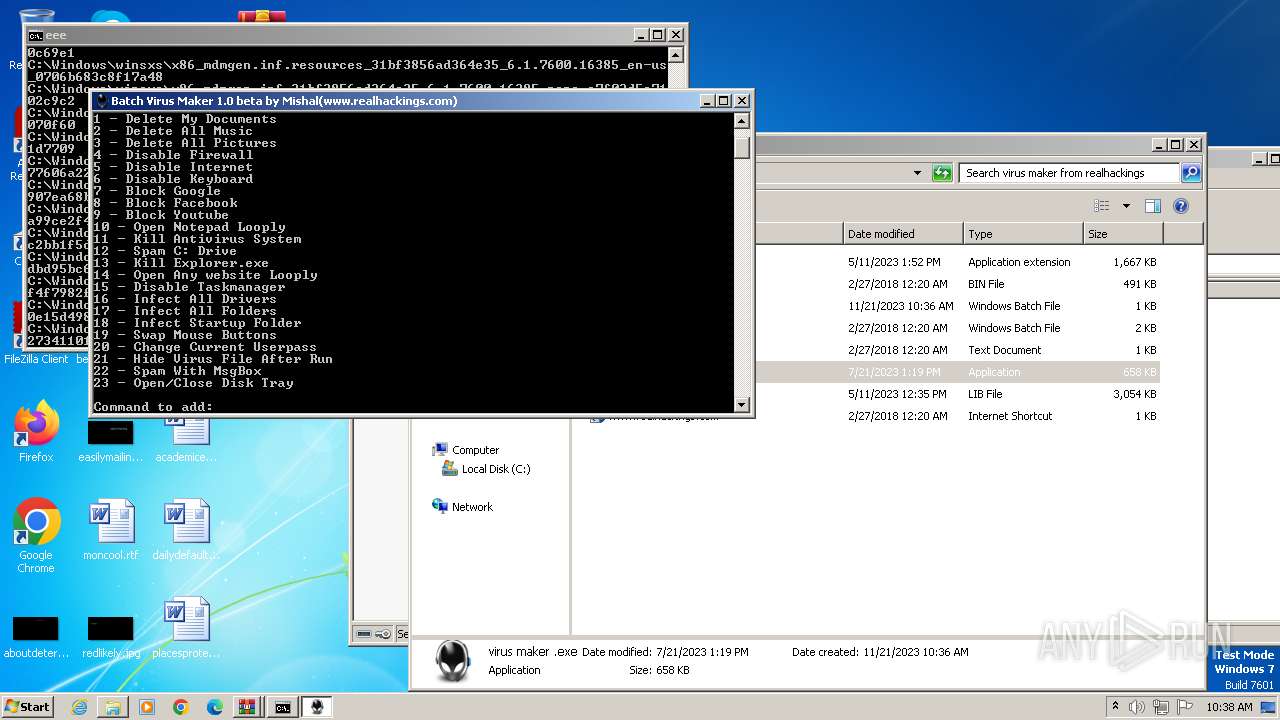Minimize the Batch Virus Maker window
Image resolution: width=1280 pixels, height=720 pixels.
[x=707, y=101]
